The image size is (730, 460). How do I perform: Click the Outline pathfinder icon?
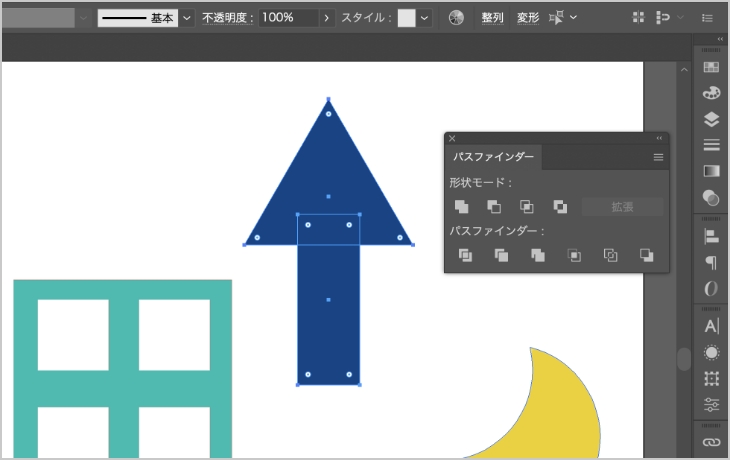[610, 255]
